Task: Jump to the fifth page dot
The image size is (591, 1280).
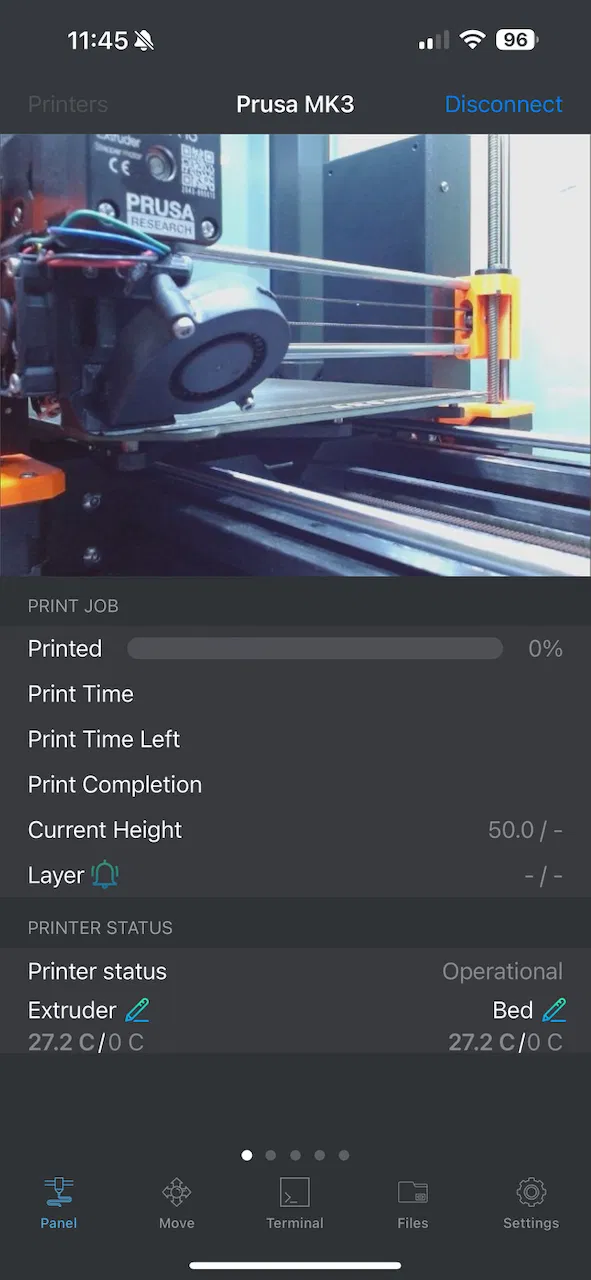Action: click(344, 1155)
